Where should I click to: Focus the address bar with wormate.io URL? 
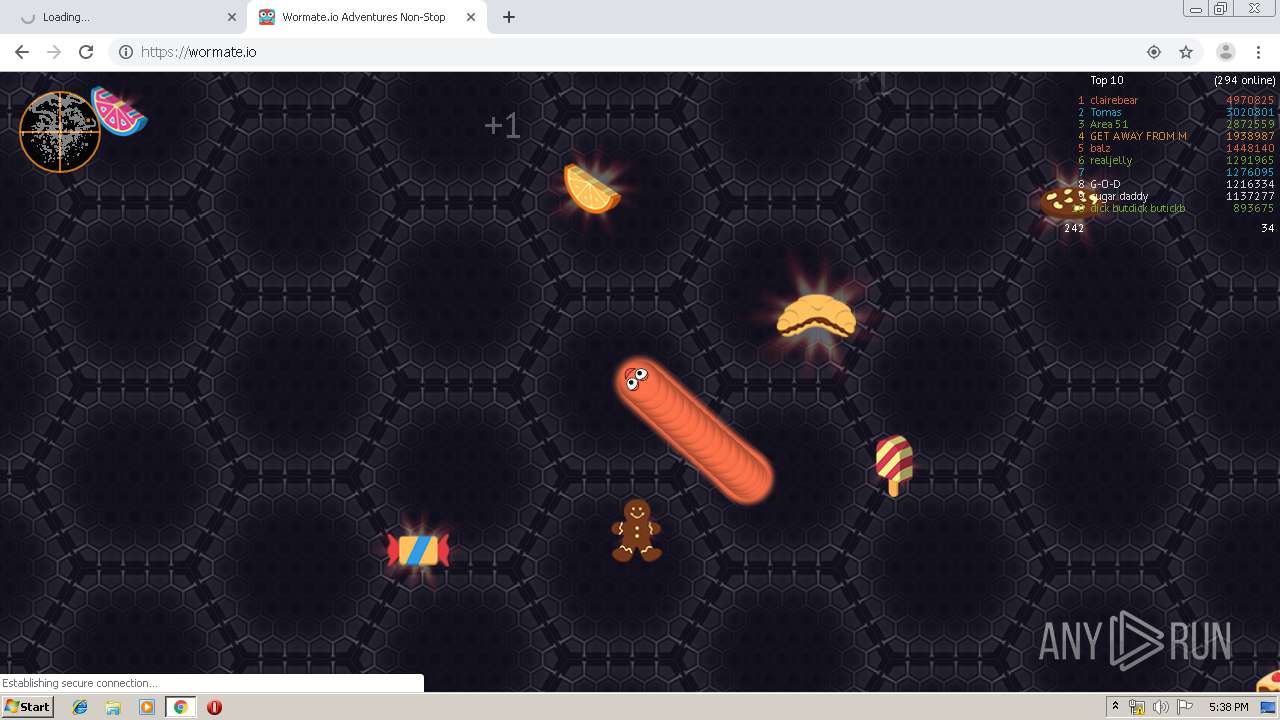click(640, 52)
